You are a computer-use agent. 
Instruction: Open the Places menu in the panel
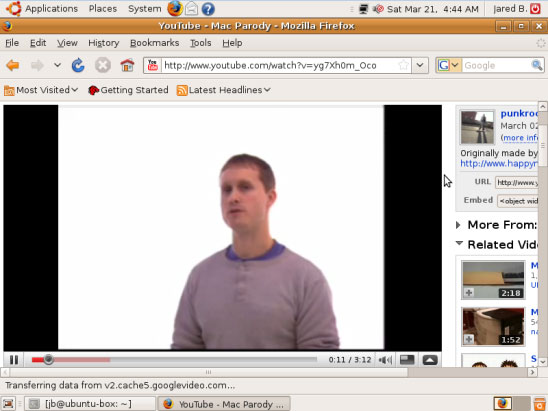click(x=103, y=9)
